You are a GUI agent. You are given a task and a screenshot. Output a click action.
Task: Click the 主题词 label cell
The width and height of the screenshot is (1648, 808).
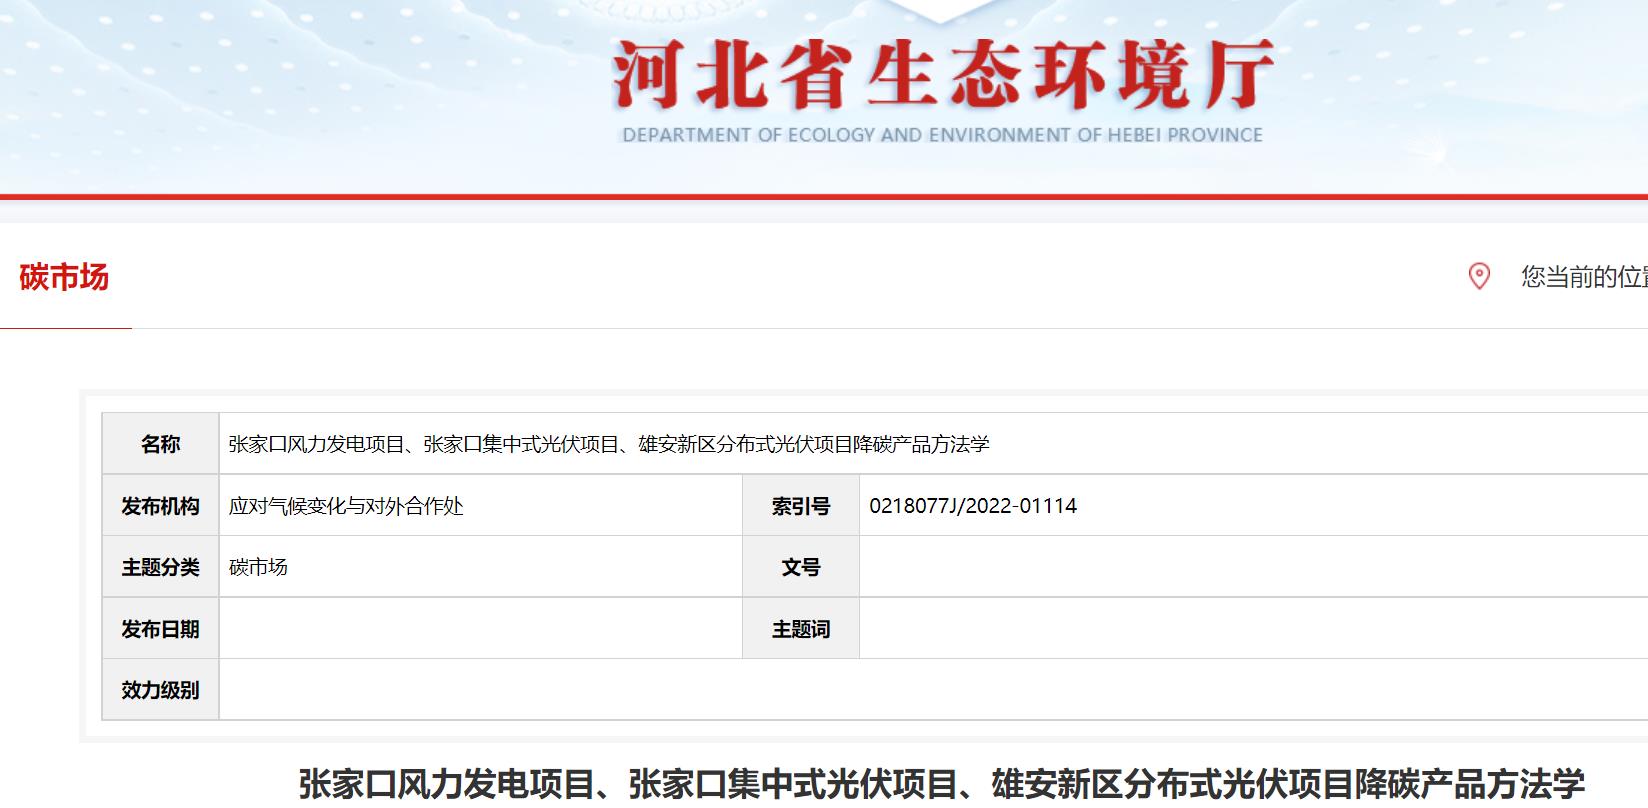(800, 629)
